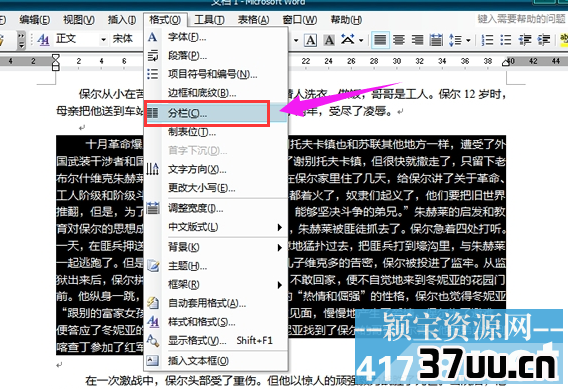Select 边框和底纹 menu entry
This screenshot has height=389, width=568.
[216, 93]
